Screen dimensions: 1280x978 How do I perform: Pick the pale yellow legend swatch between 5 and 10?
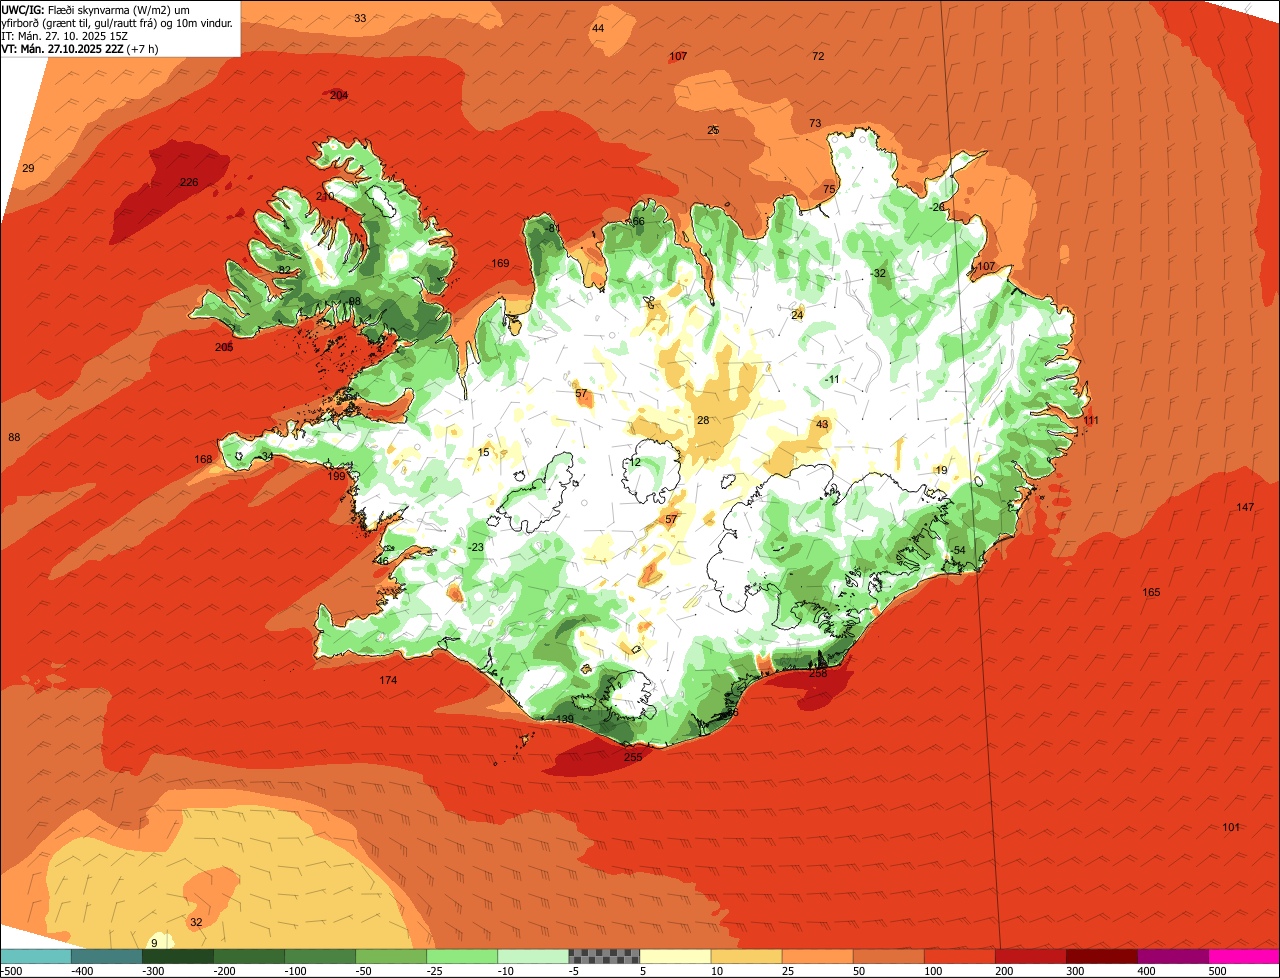(675, 955)
